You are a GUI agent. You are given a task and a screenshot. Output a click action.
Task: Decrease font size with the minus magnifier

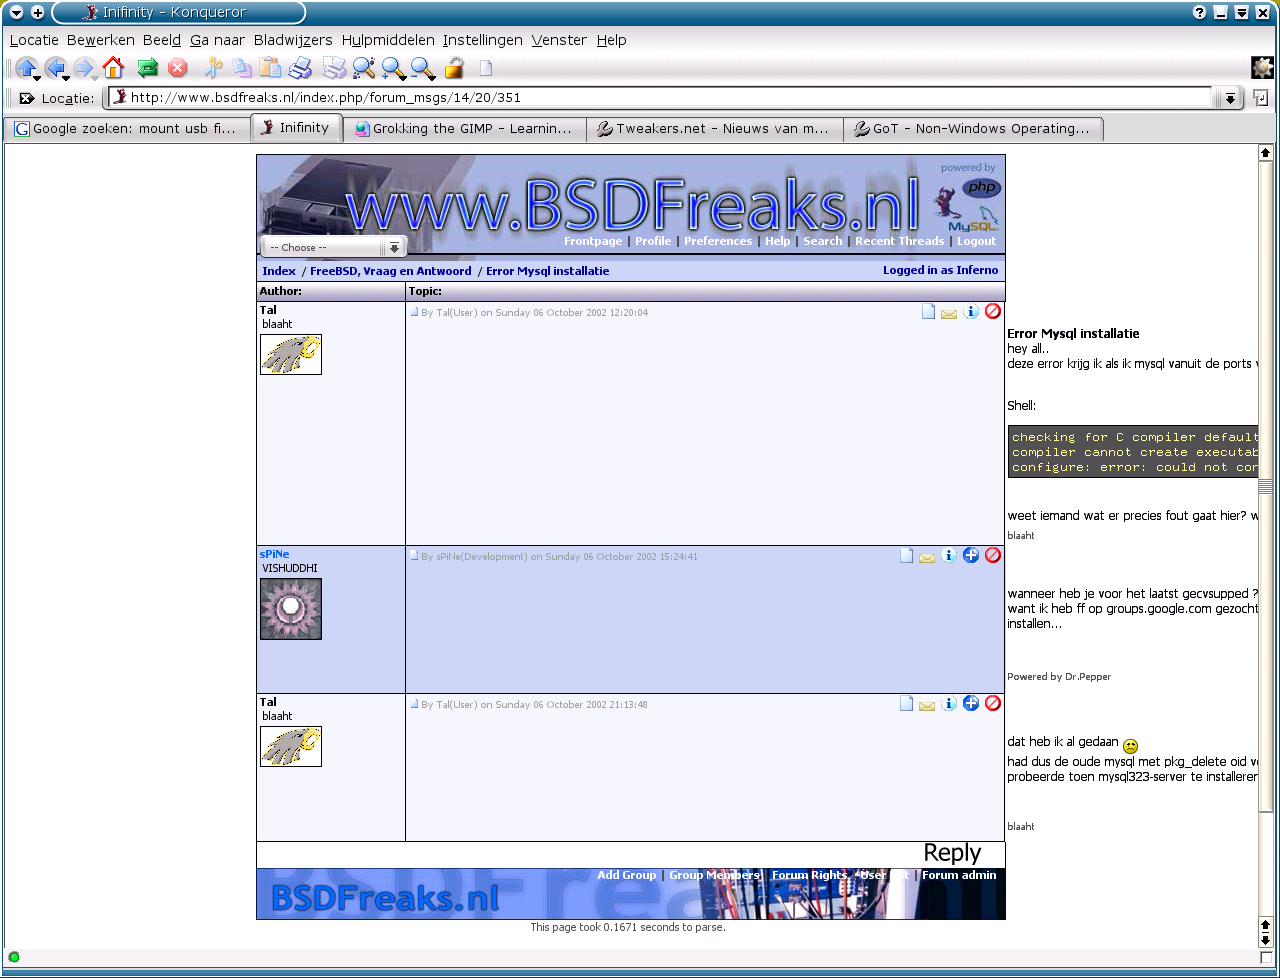pos(422,68)
